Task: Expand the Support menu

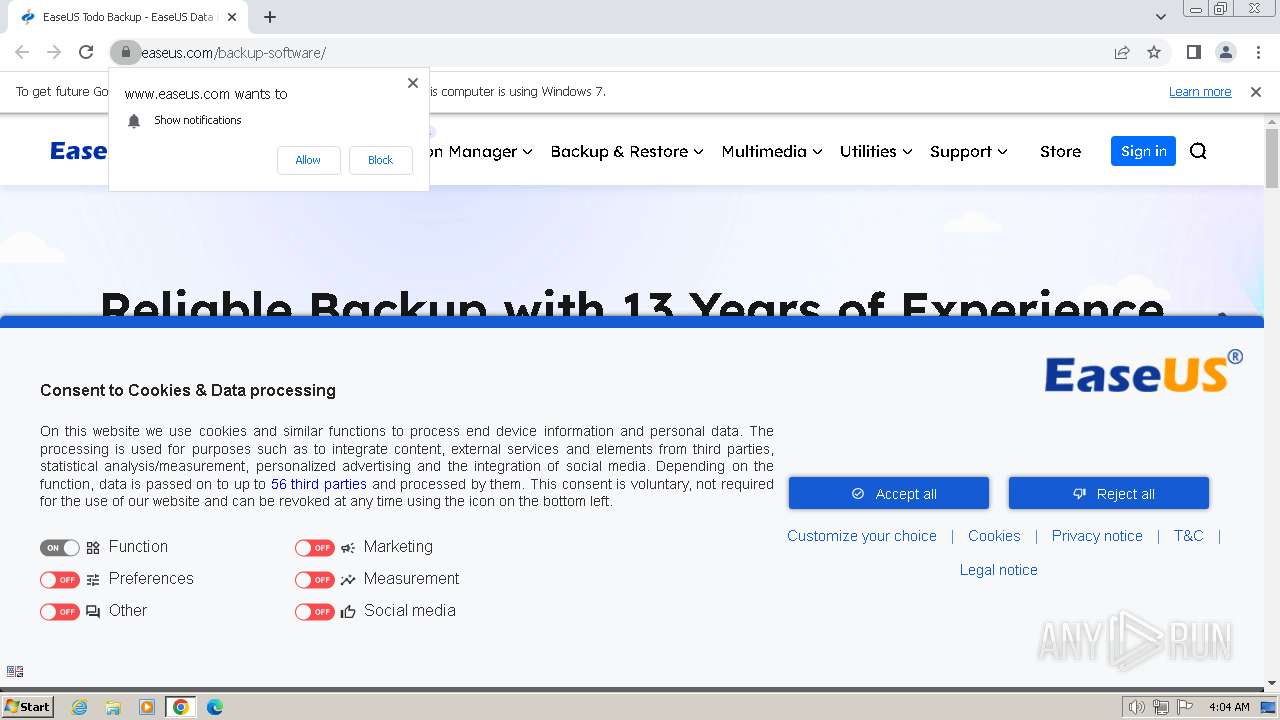Action: coord(969,152)
